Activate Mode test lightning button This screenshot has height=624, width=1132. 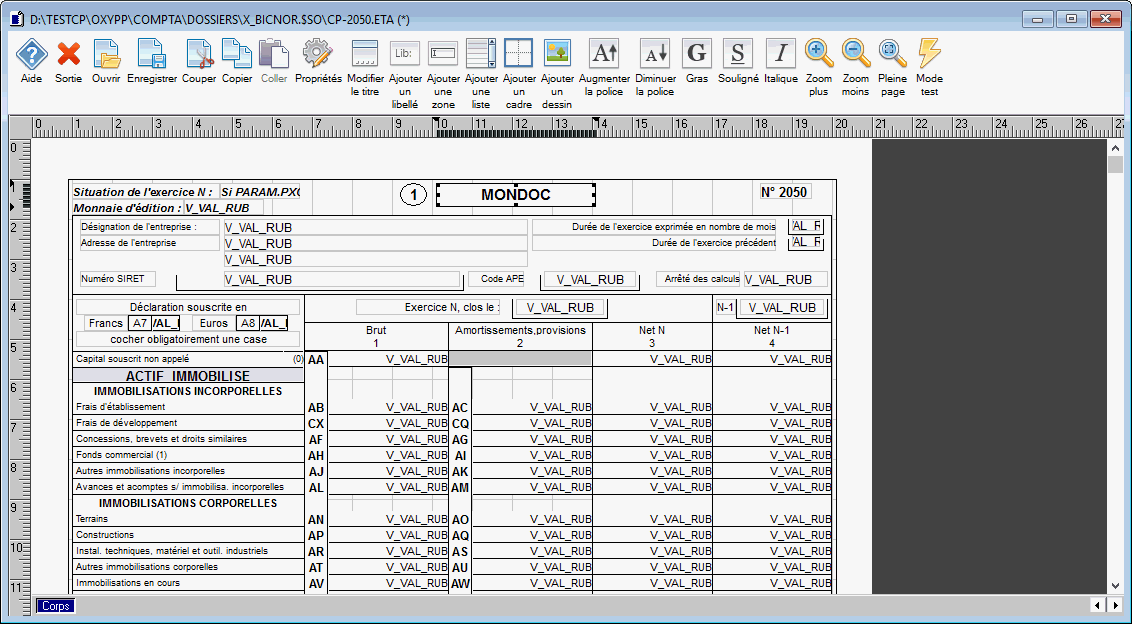[929, 54]
